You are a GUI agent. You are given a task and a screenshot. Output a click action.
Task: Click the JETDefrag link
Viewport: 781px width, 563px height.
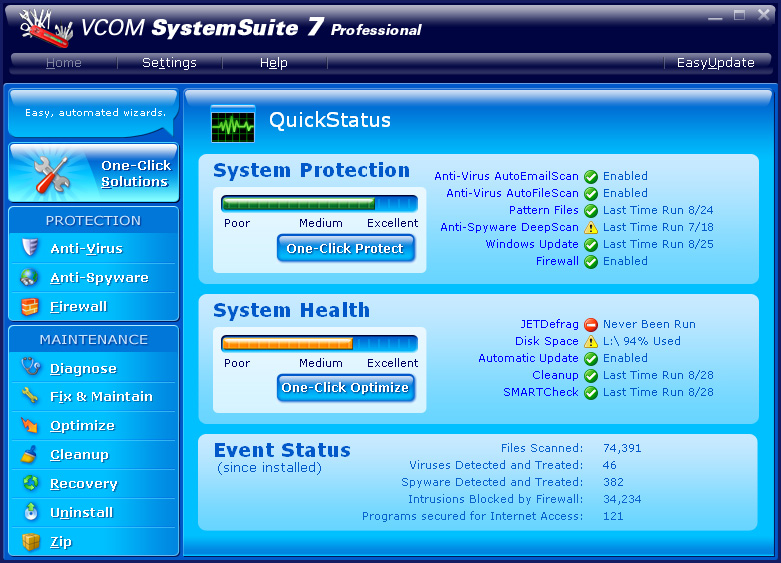[x=549, y=324]
